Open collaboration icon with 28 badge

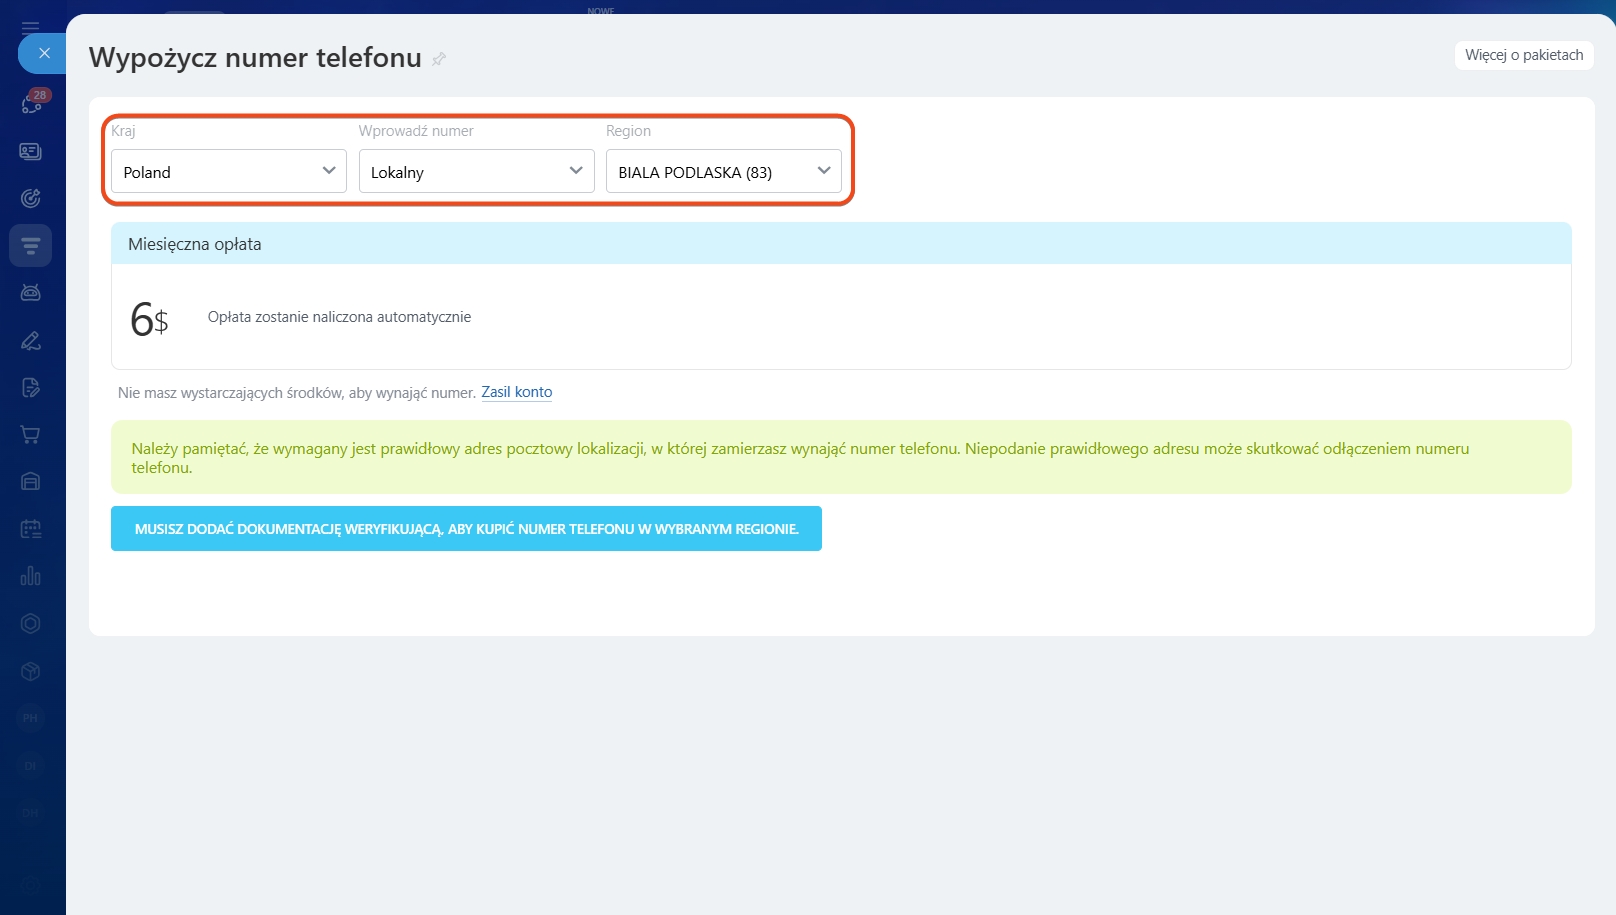point(31,103)
